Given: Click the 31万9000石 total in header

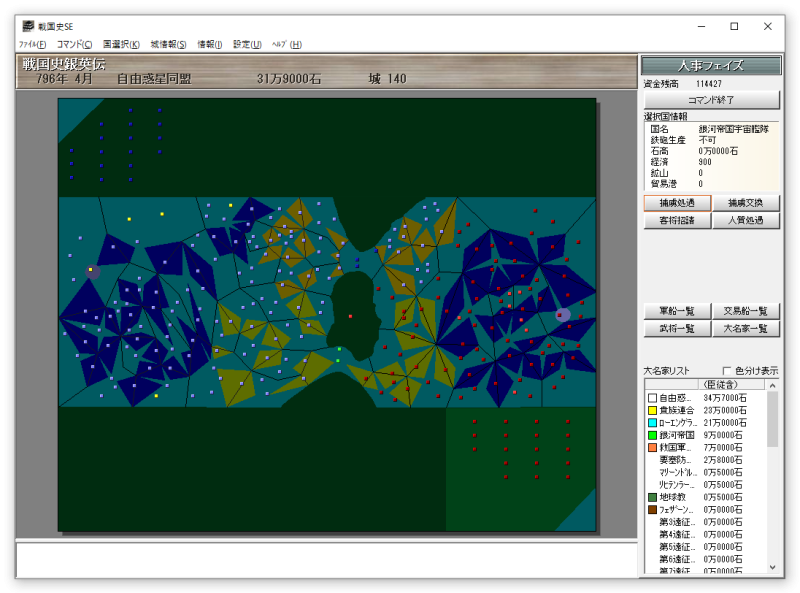Looking at the screenshot, I should tap(289, 79).
